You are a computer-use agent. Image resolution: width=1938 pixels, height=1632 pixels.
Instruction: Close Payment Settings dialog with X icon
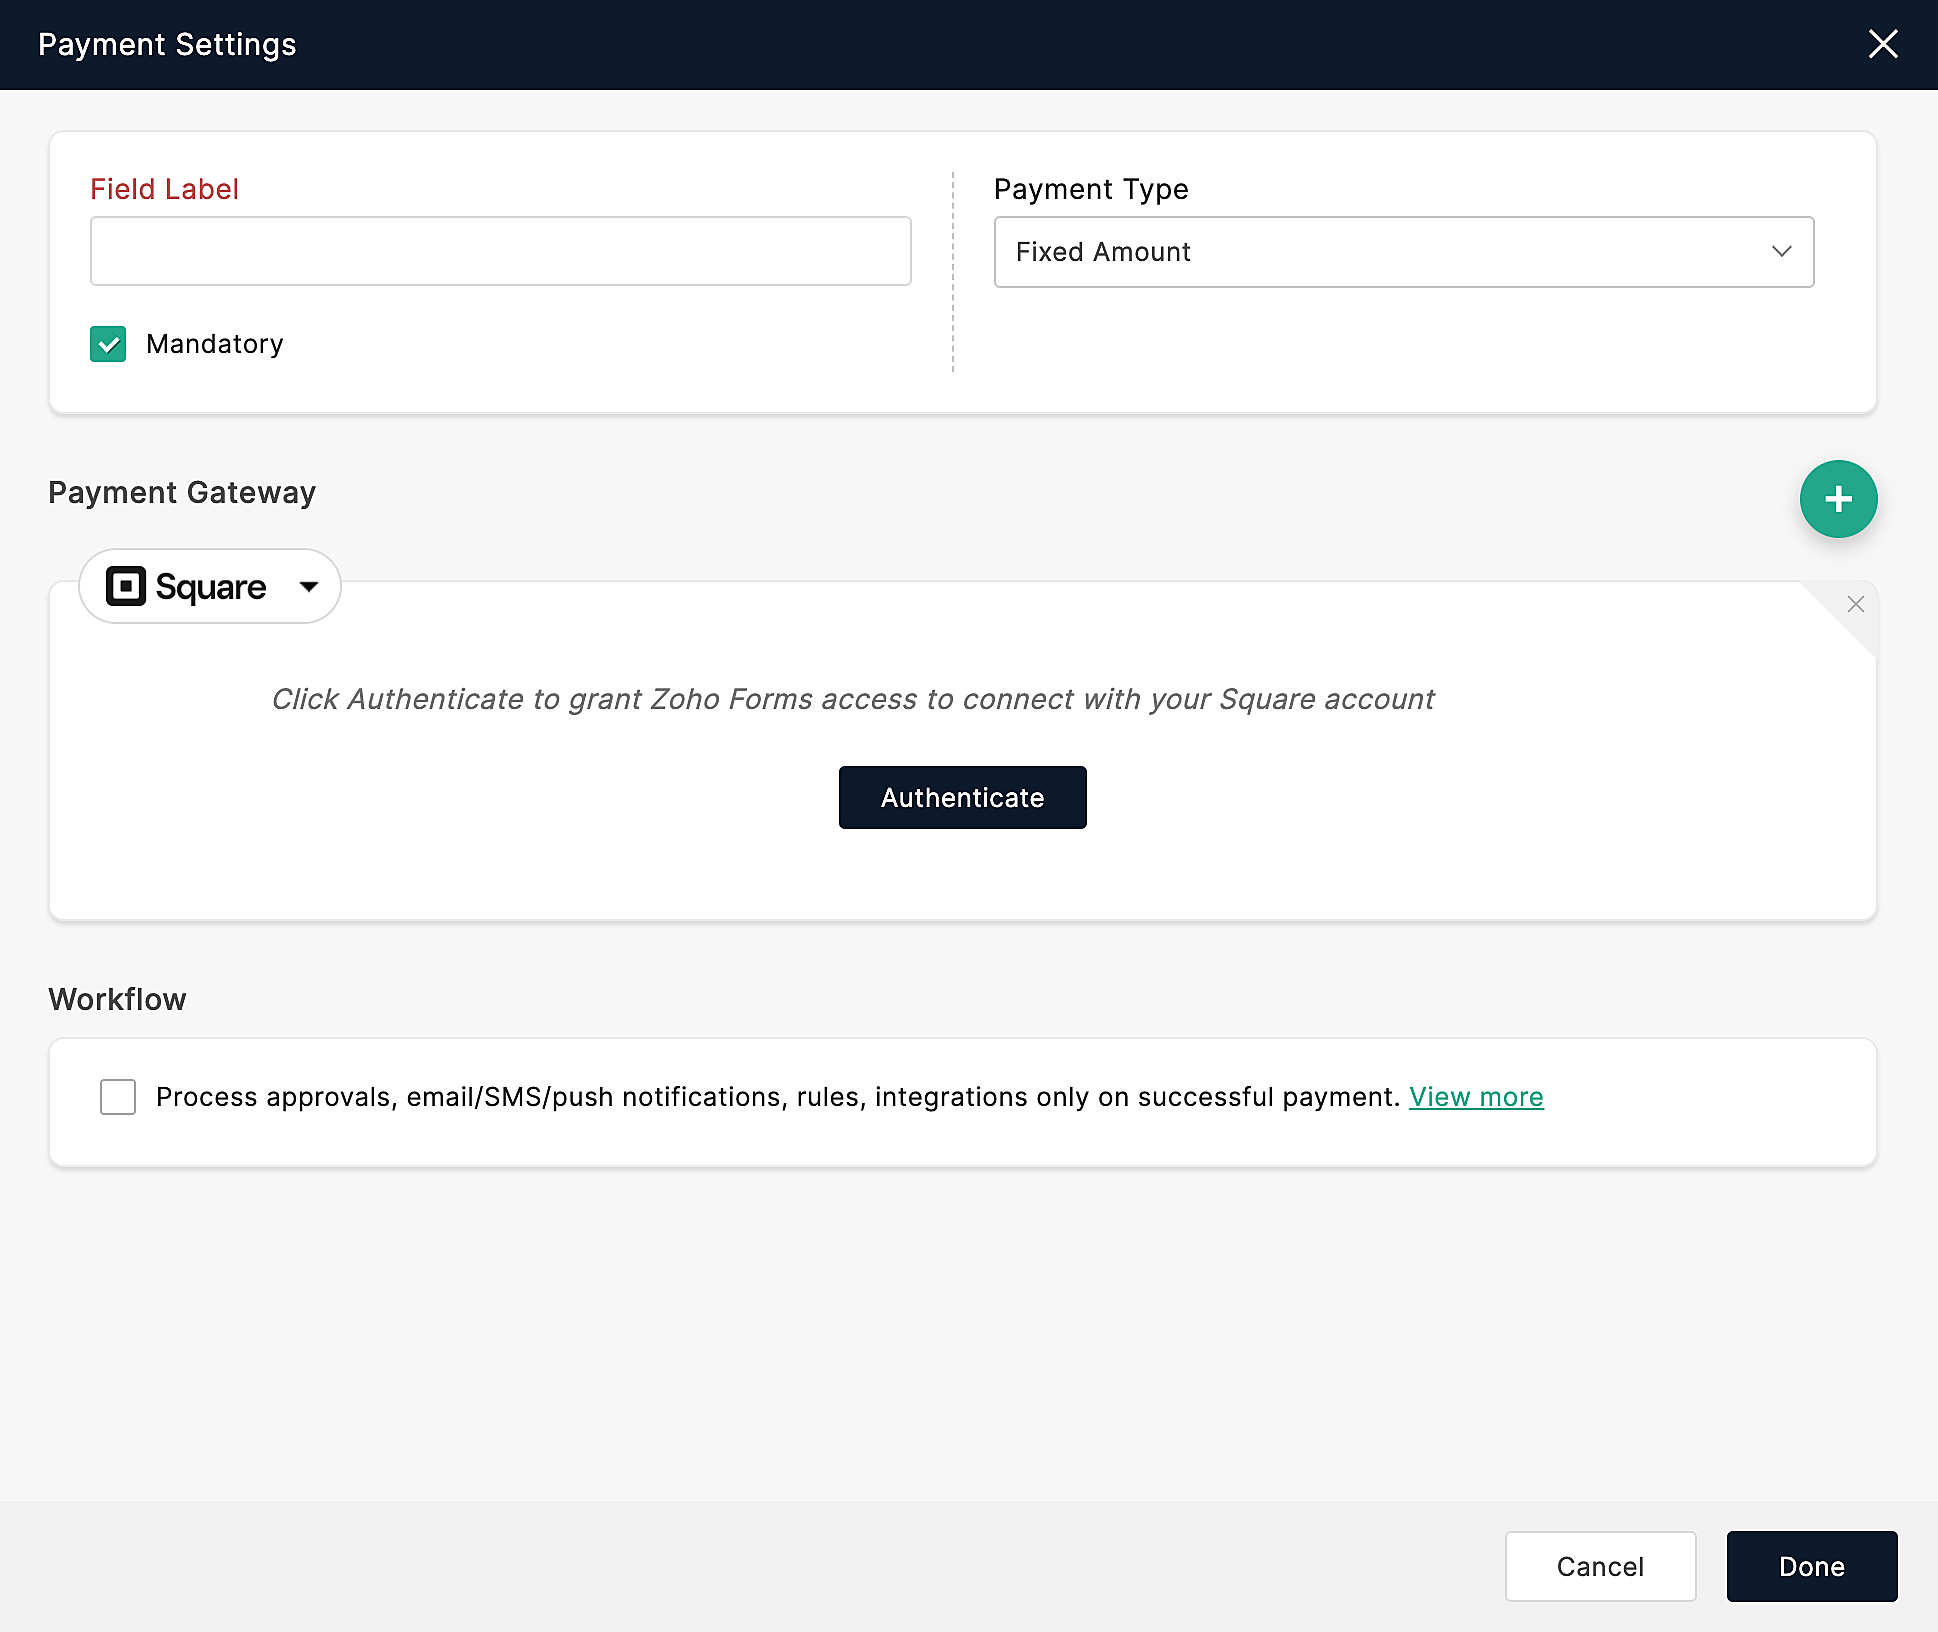point(1882,44)
